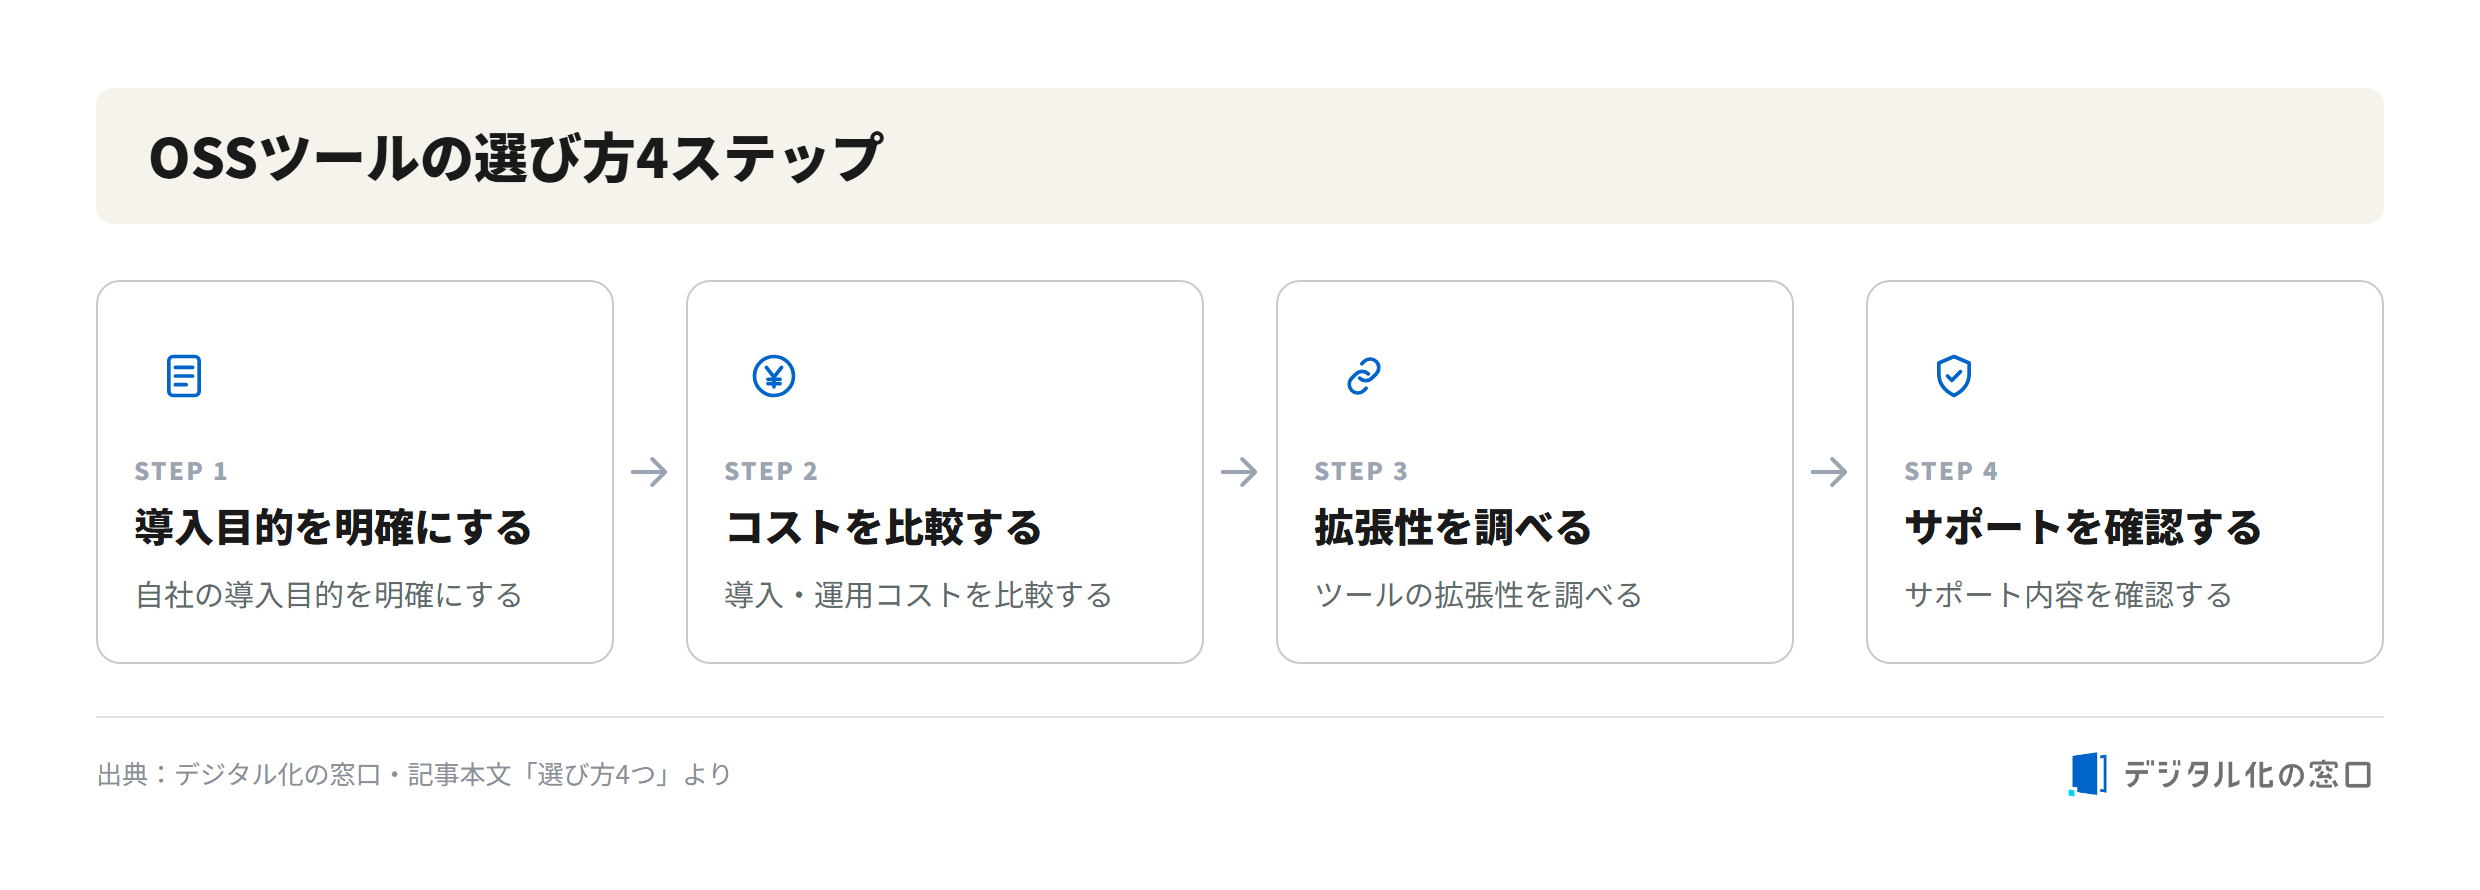Image resolution: width=2480 pixels, height=890 pixels.
Task: Click the STEP 4 label
Action: point(1951,471)
